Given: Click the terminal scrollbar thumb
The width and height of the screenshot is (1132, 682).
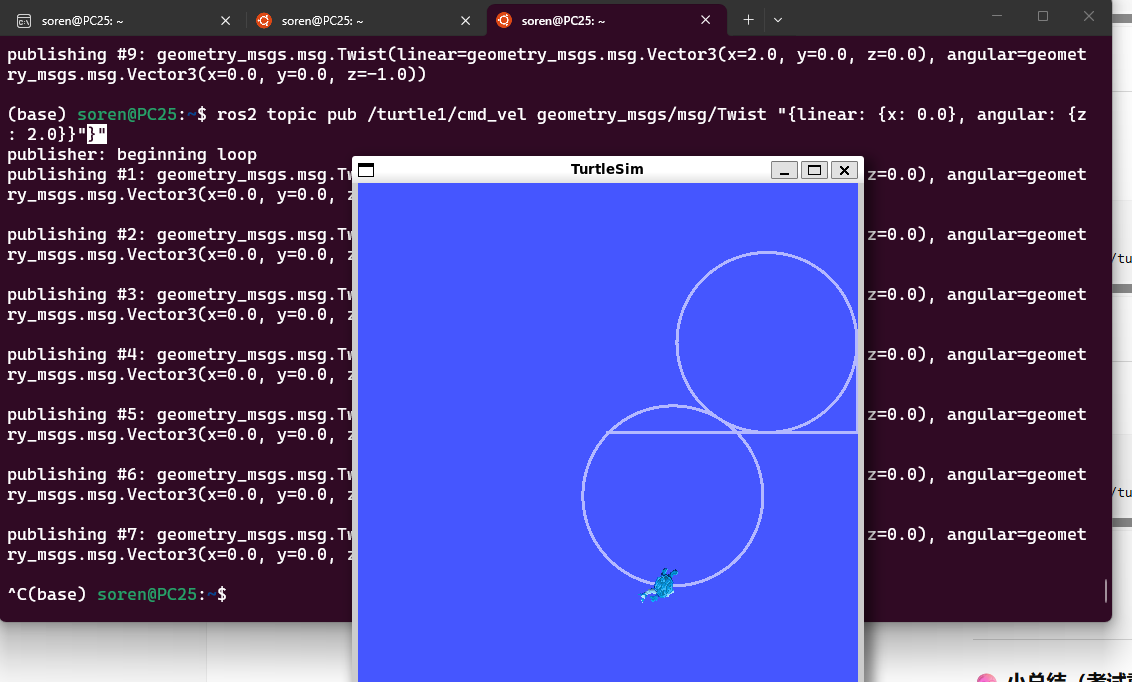Looking at the screenshot, I should [x=1105, y=590].
